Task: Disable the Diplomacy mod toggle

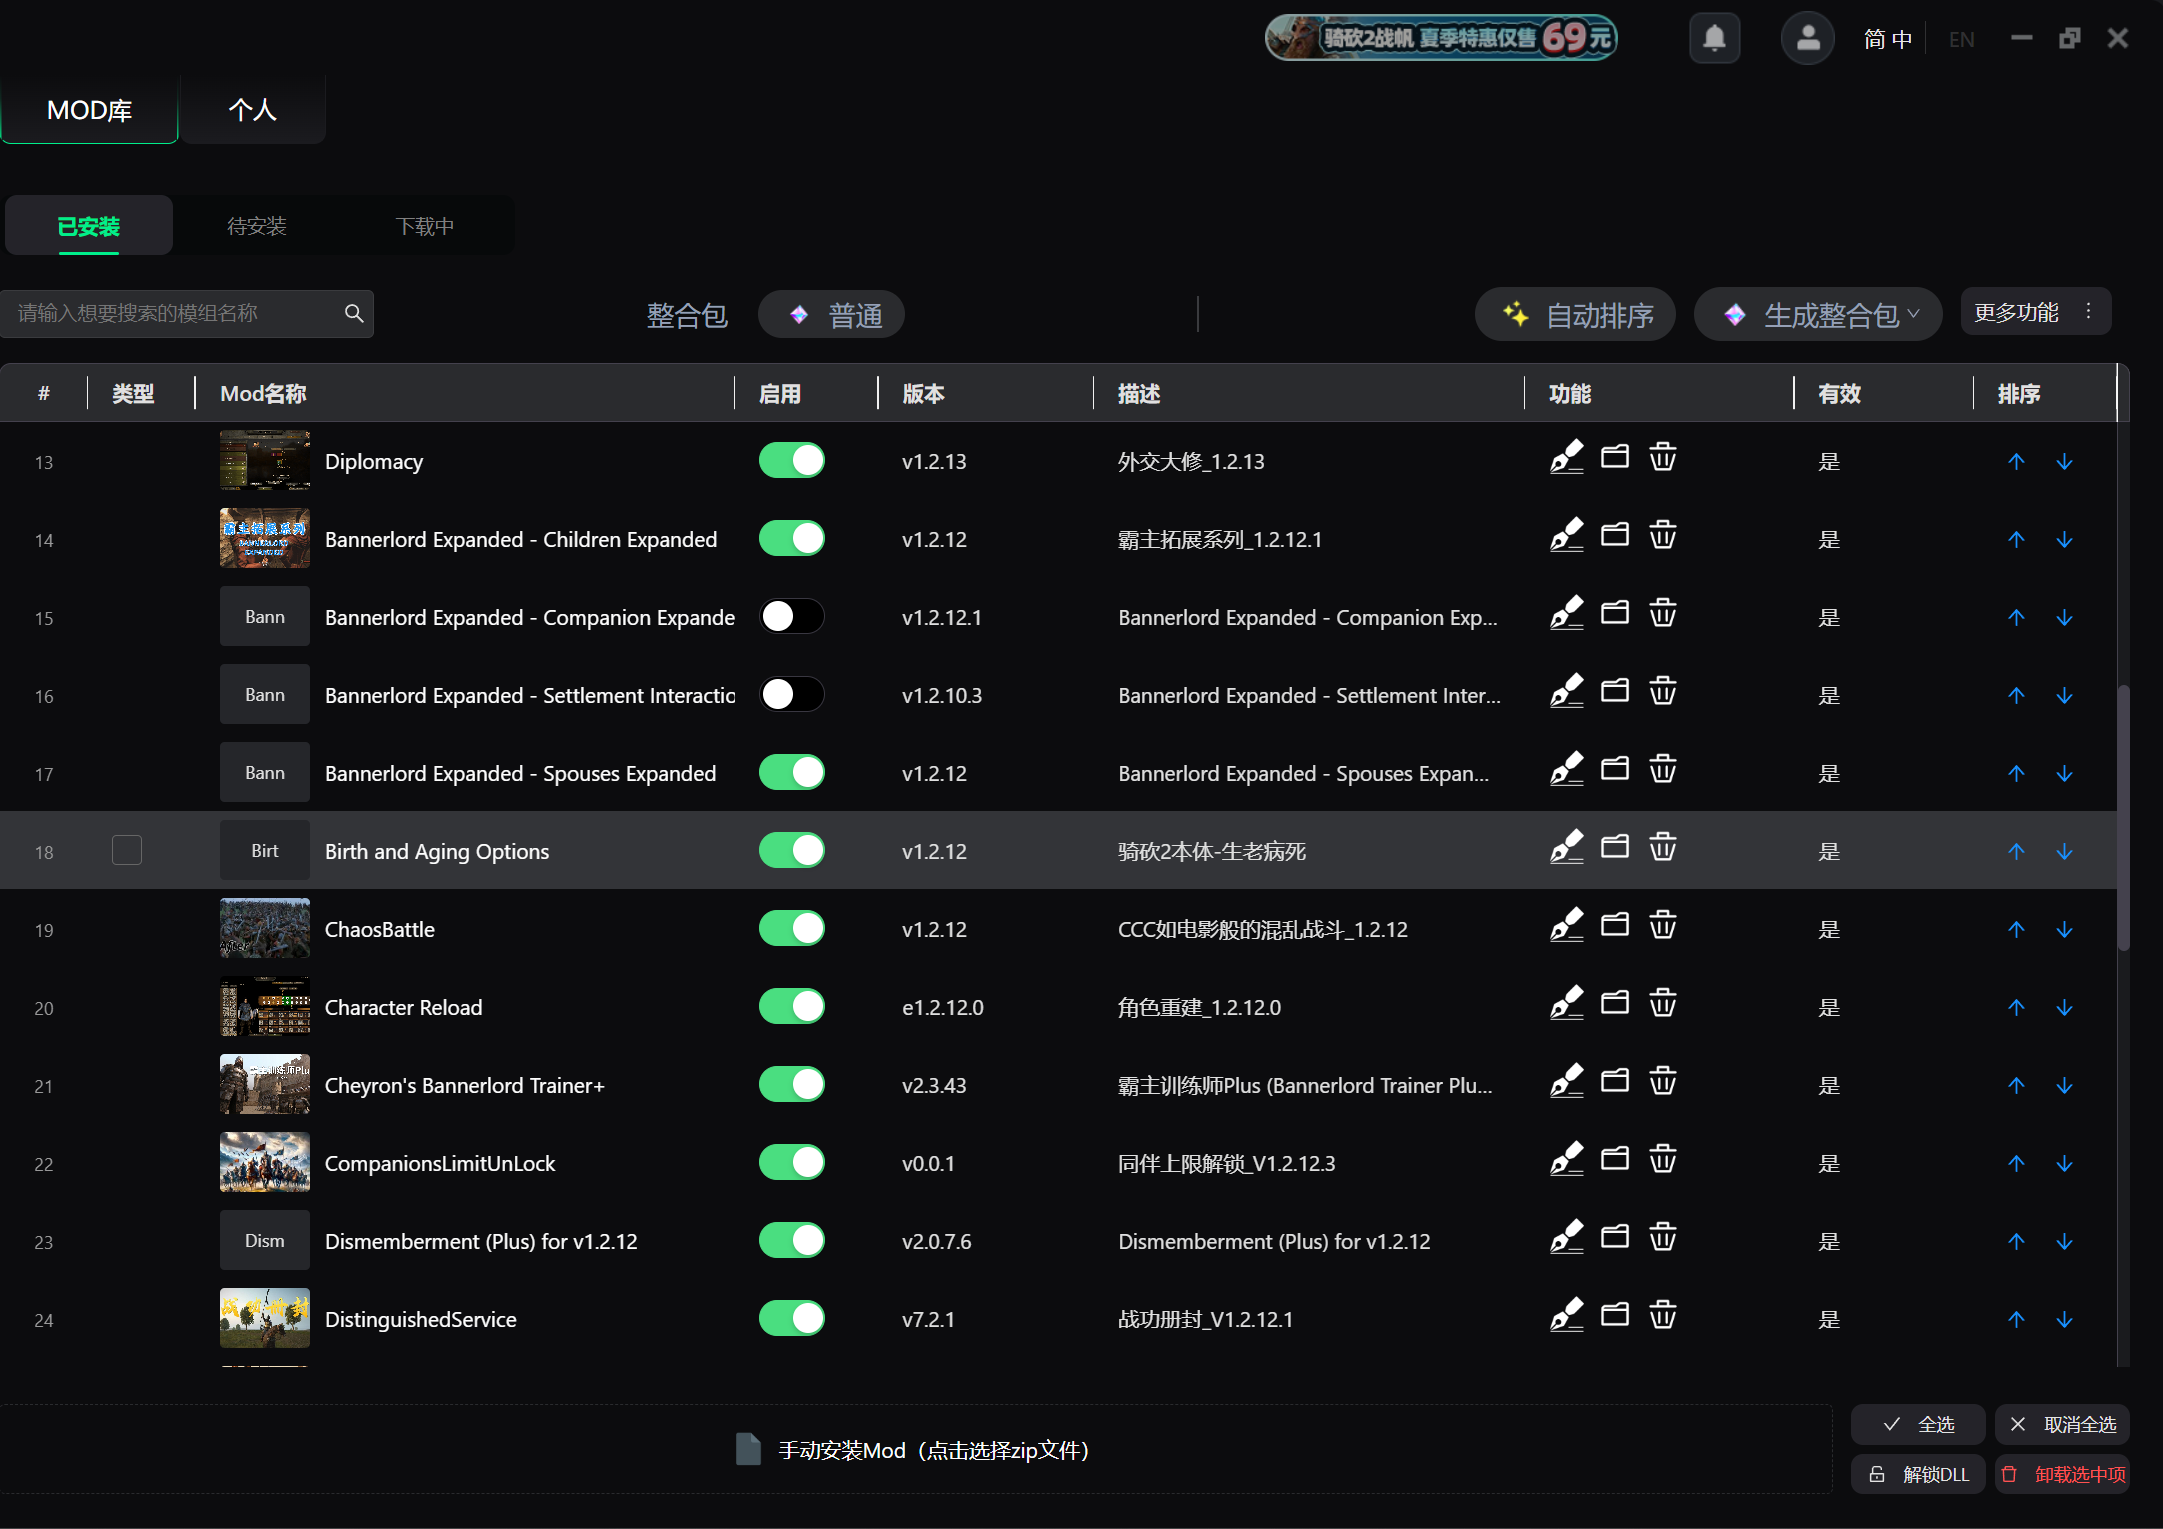Action: [791, 460]
